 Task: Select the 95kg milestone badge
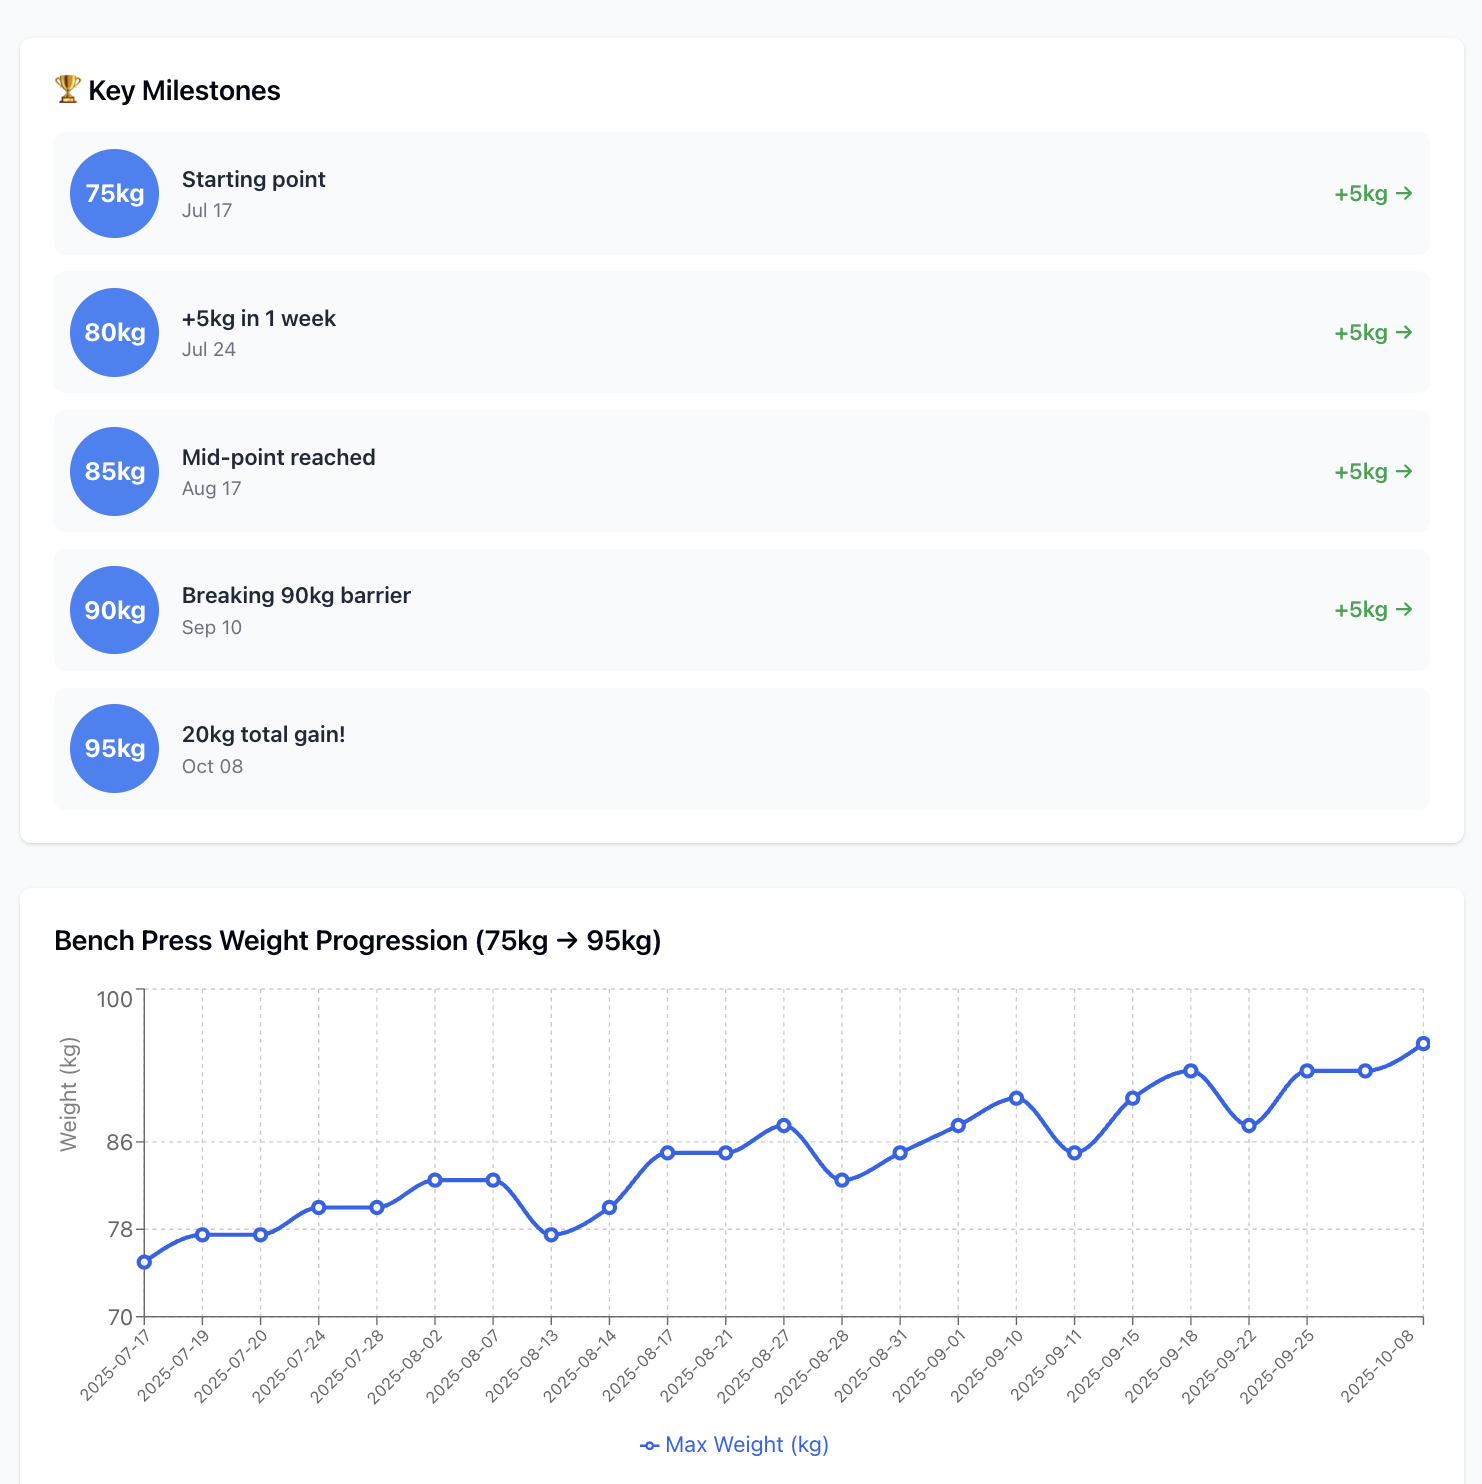(113, 748)
